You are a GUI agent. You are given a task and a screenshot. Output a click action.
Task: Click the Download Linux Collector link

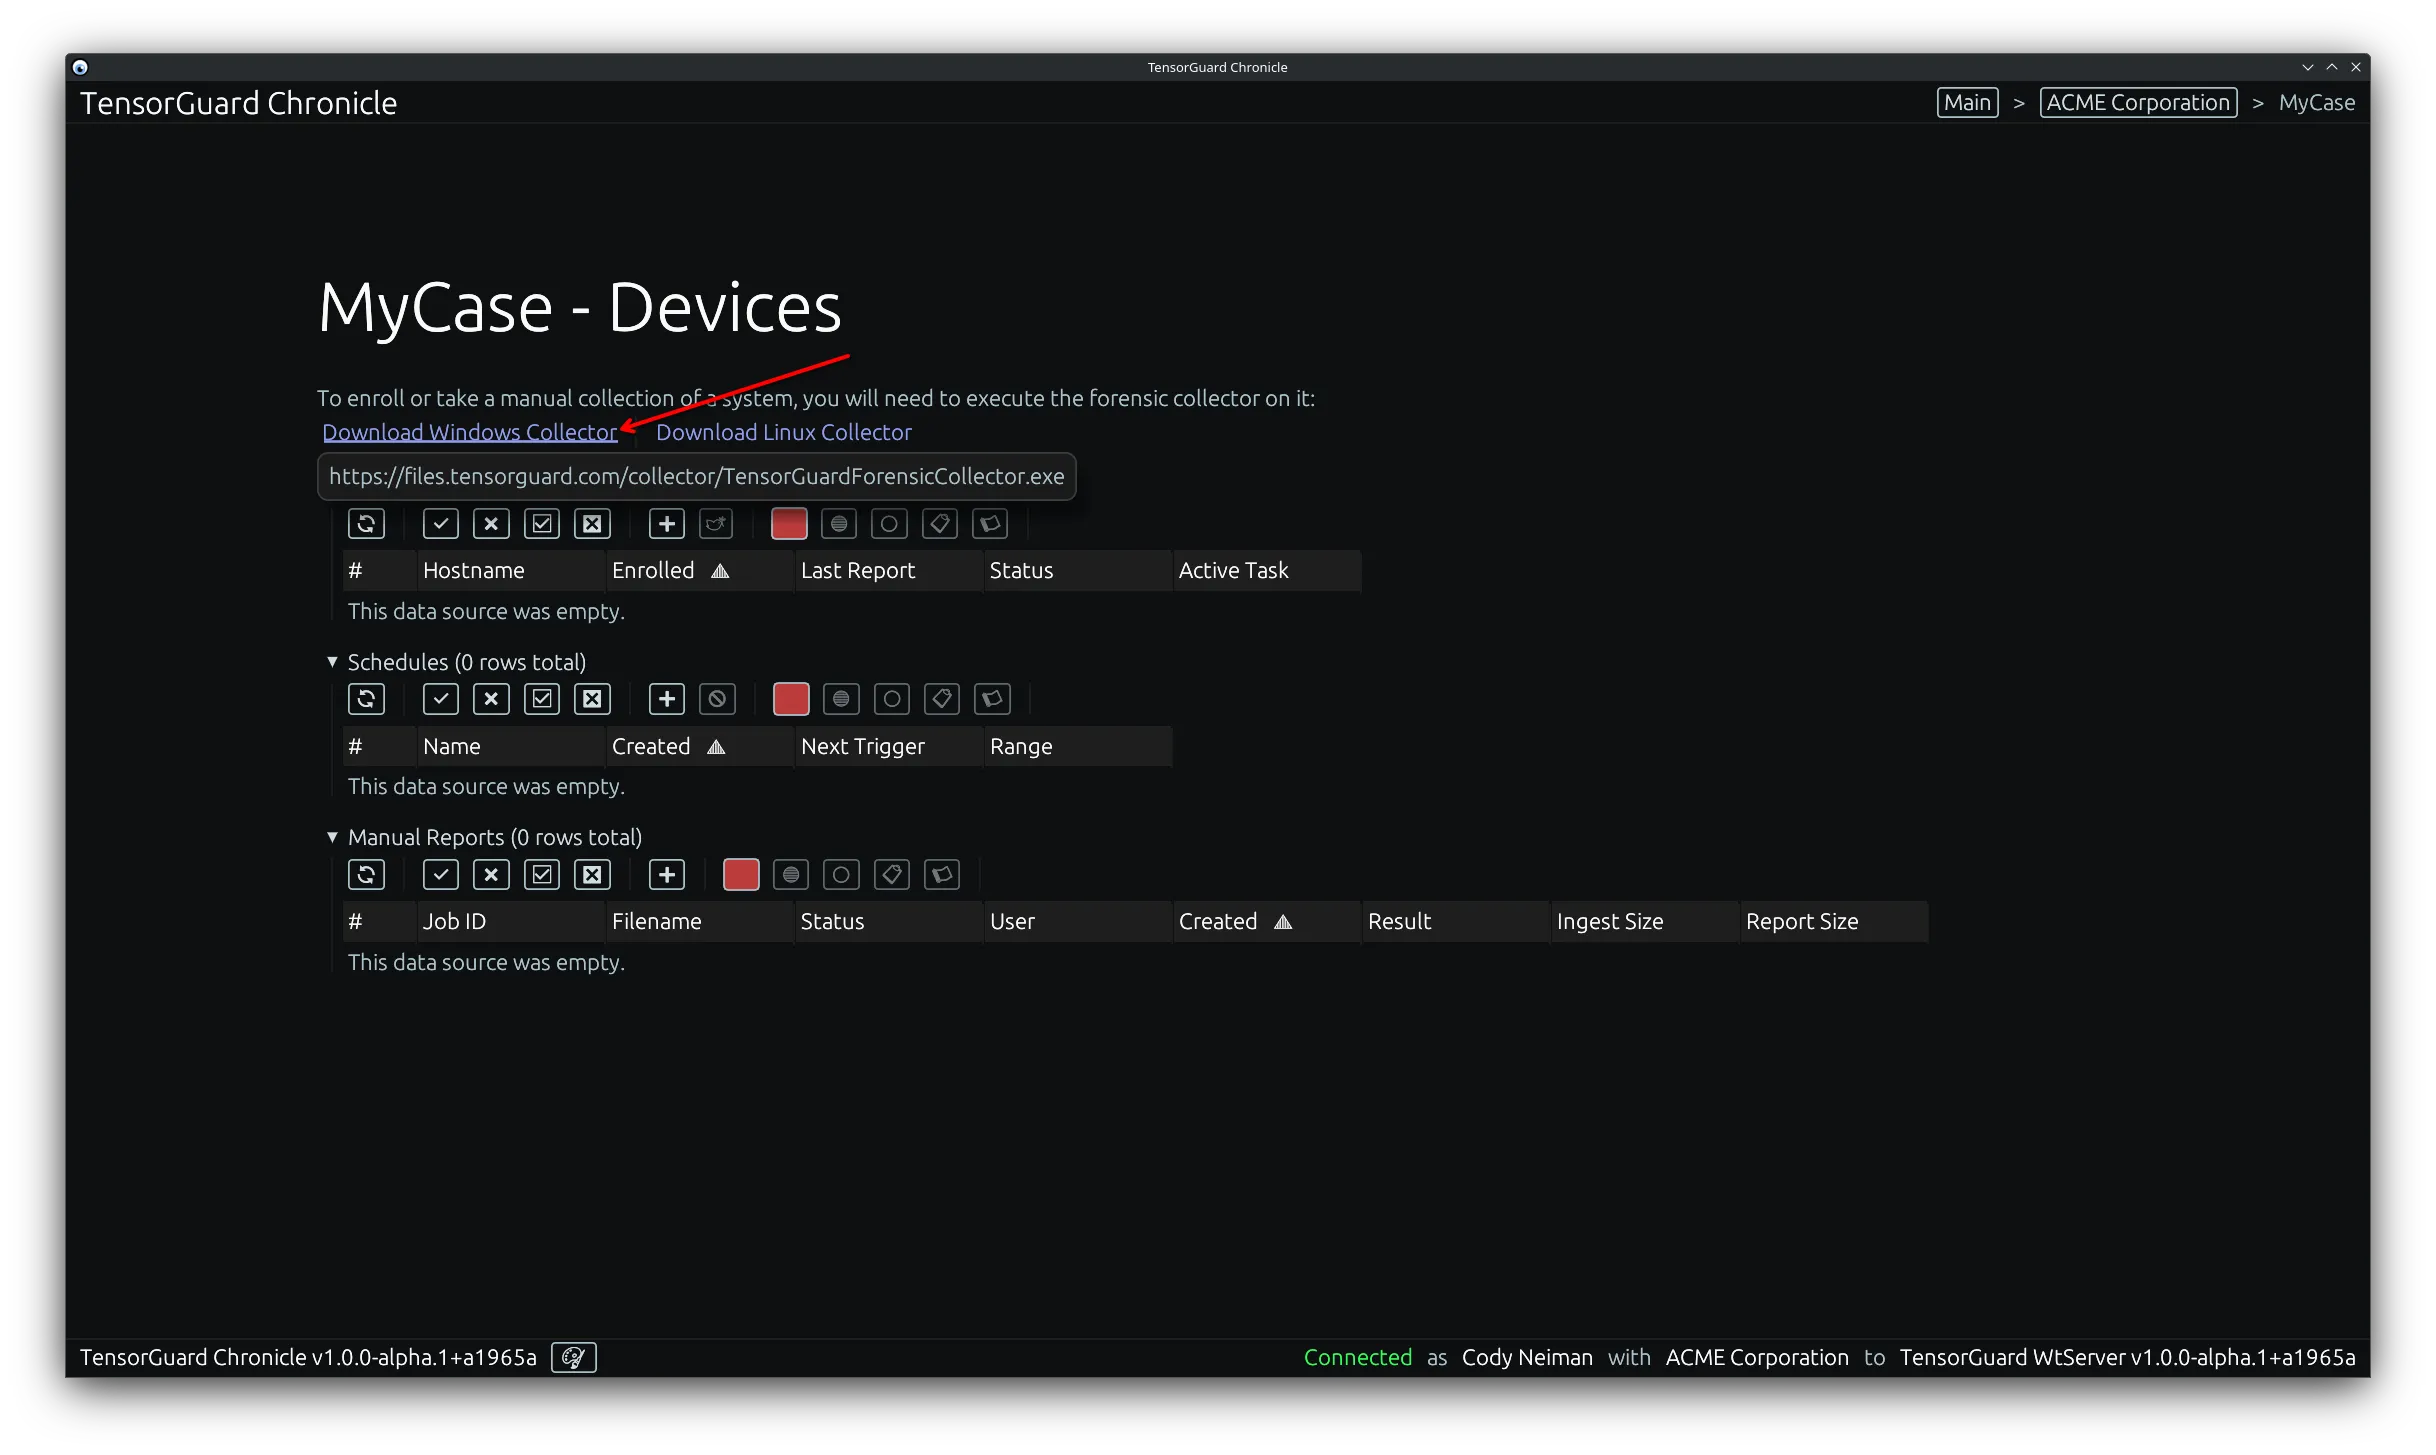(x=783, y=432)
